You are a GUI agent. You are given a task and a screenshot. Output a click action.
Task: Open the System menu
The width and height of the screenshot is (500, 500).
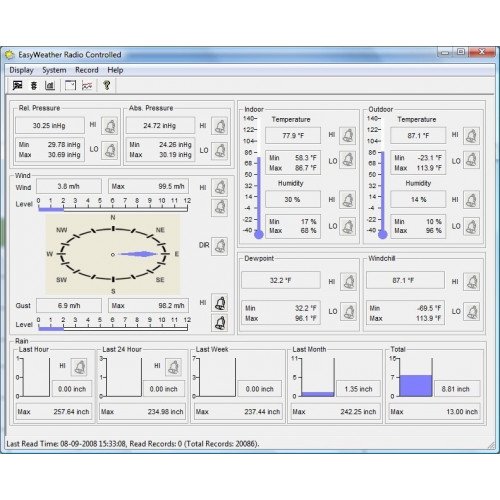point(54,70)
